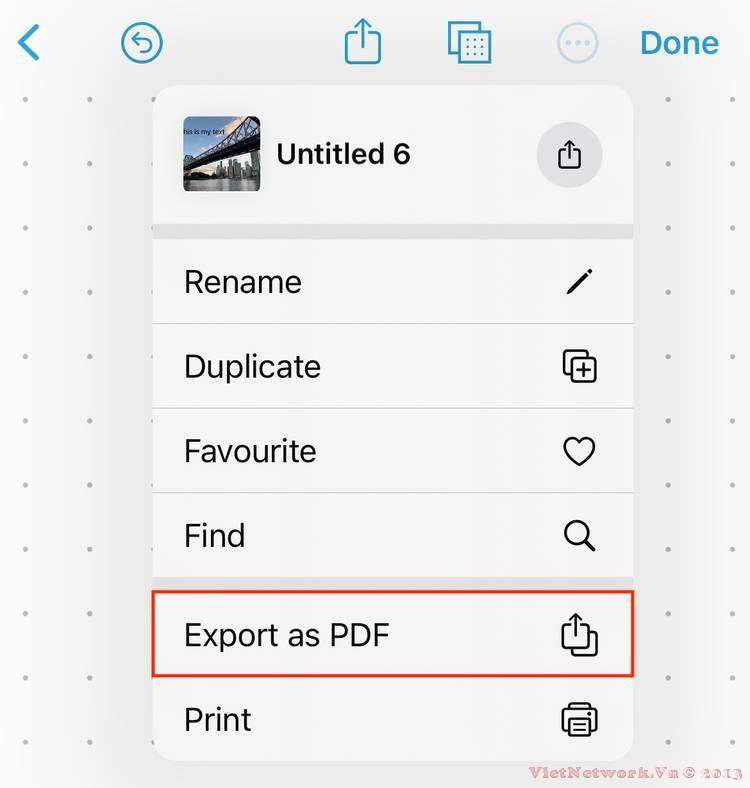Screen dimensions: 750x788
Task: Select Rename from the menu
Action: [x=393, y=282]
